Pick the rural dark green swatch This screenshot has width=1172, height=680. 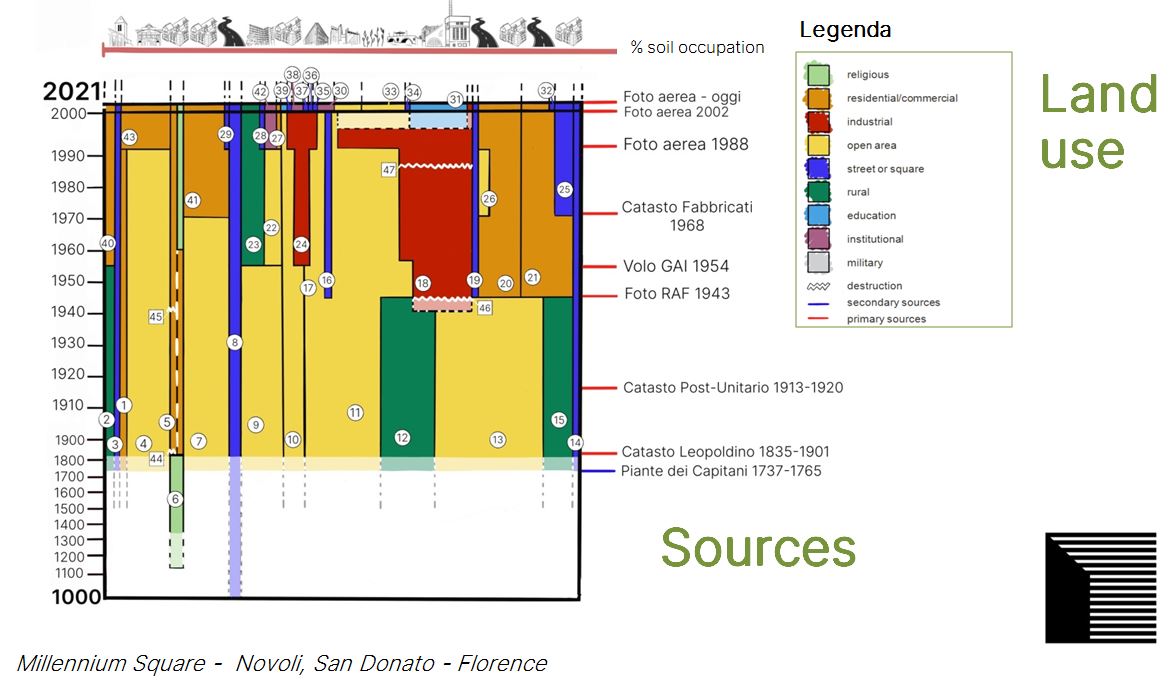pos(818,192)
